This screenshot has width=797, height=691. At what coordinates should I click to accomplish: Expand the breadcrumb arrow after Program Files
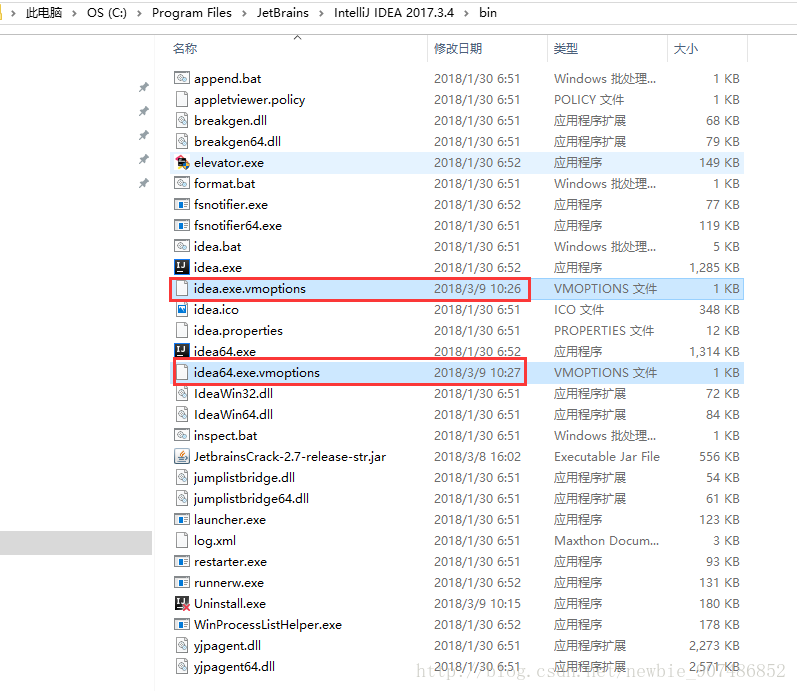coord(244,13)
